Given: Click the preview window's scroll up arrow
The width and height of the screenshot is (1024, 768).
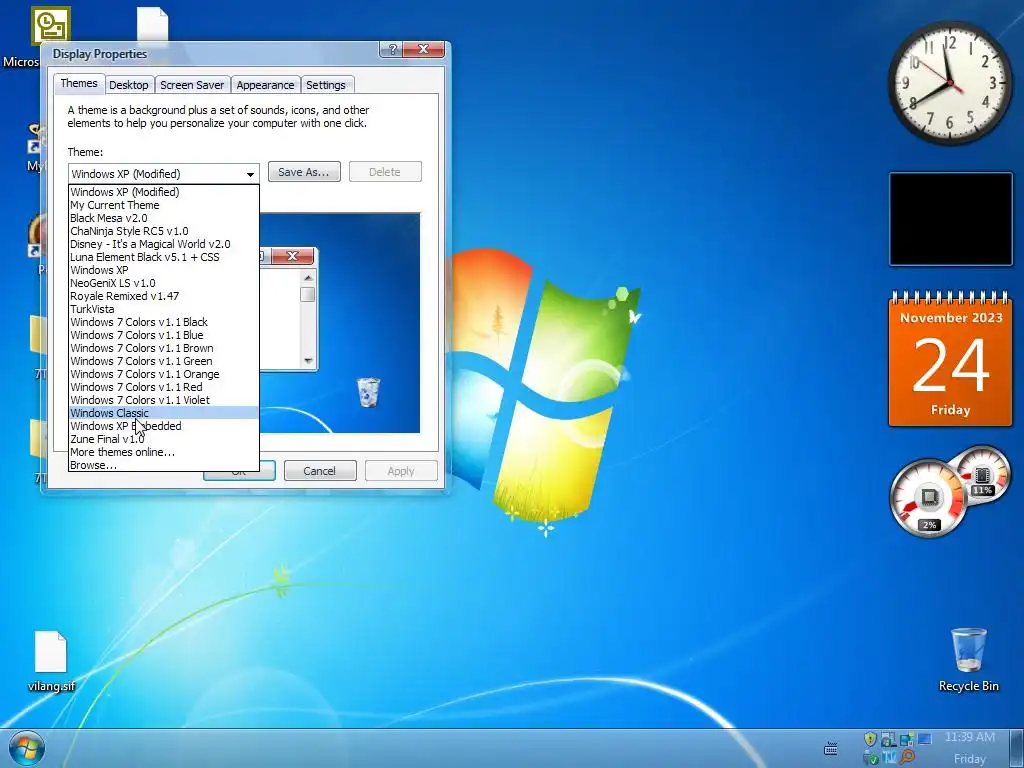Looking at the screenshot, I should point(308,278).
